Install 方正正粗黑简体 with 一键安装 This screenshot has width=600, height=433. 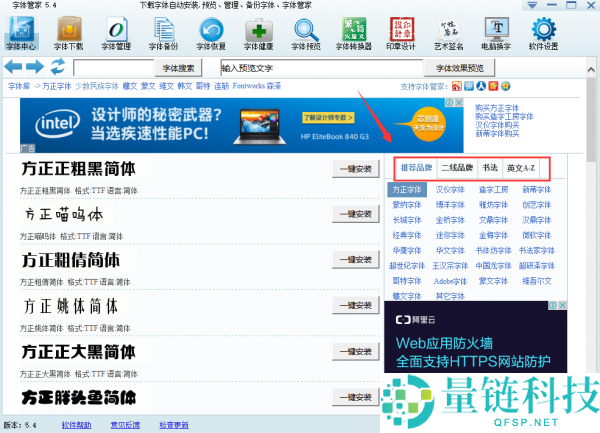coord(356,168)
